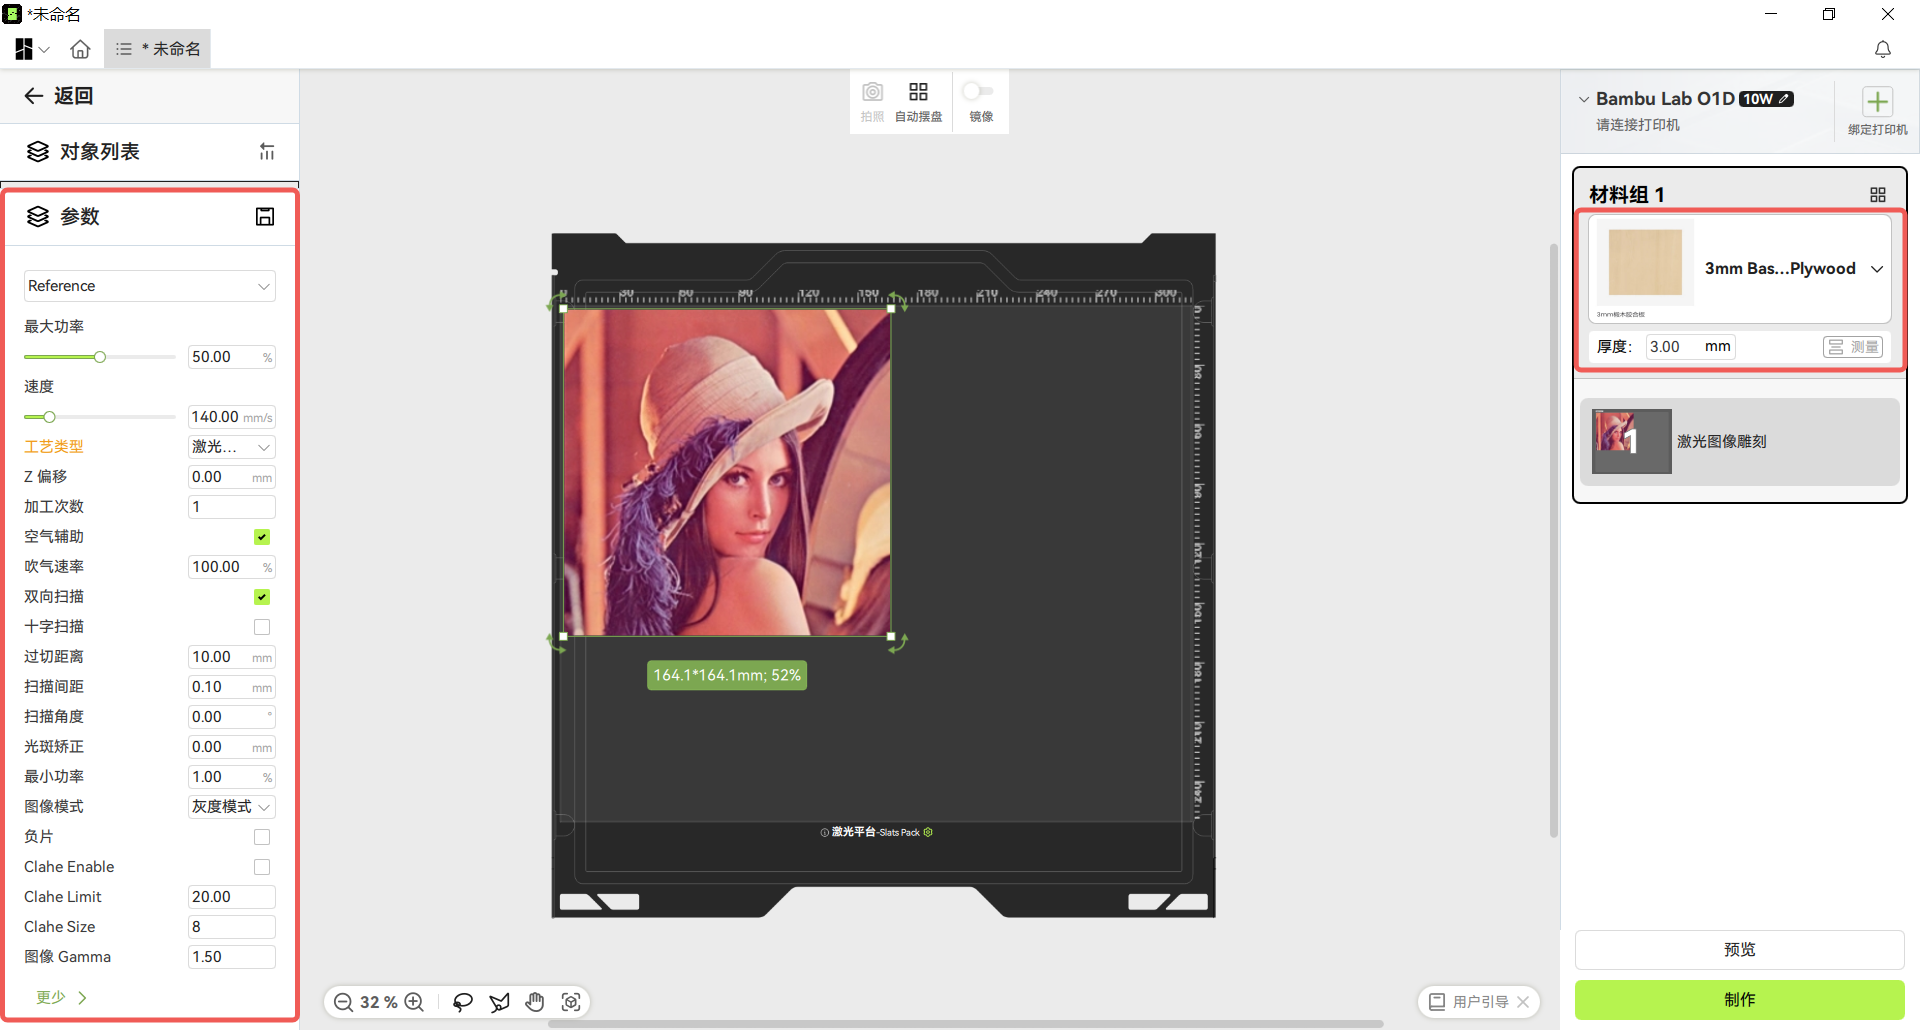Toggle the 镜像 mirror switch
The height and width of the screenshot is (1030, 1920).
click(x=978, y=91)
